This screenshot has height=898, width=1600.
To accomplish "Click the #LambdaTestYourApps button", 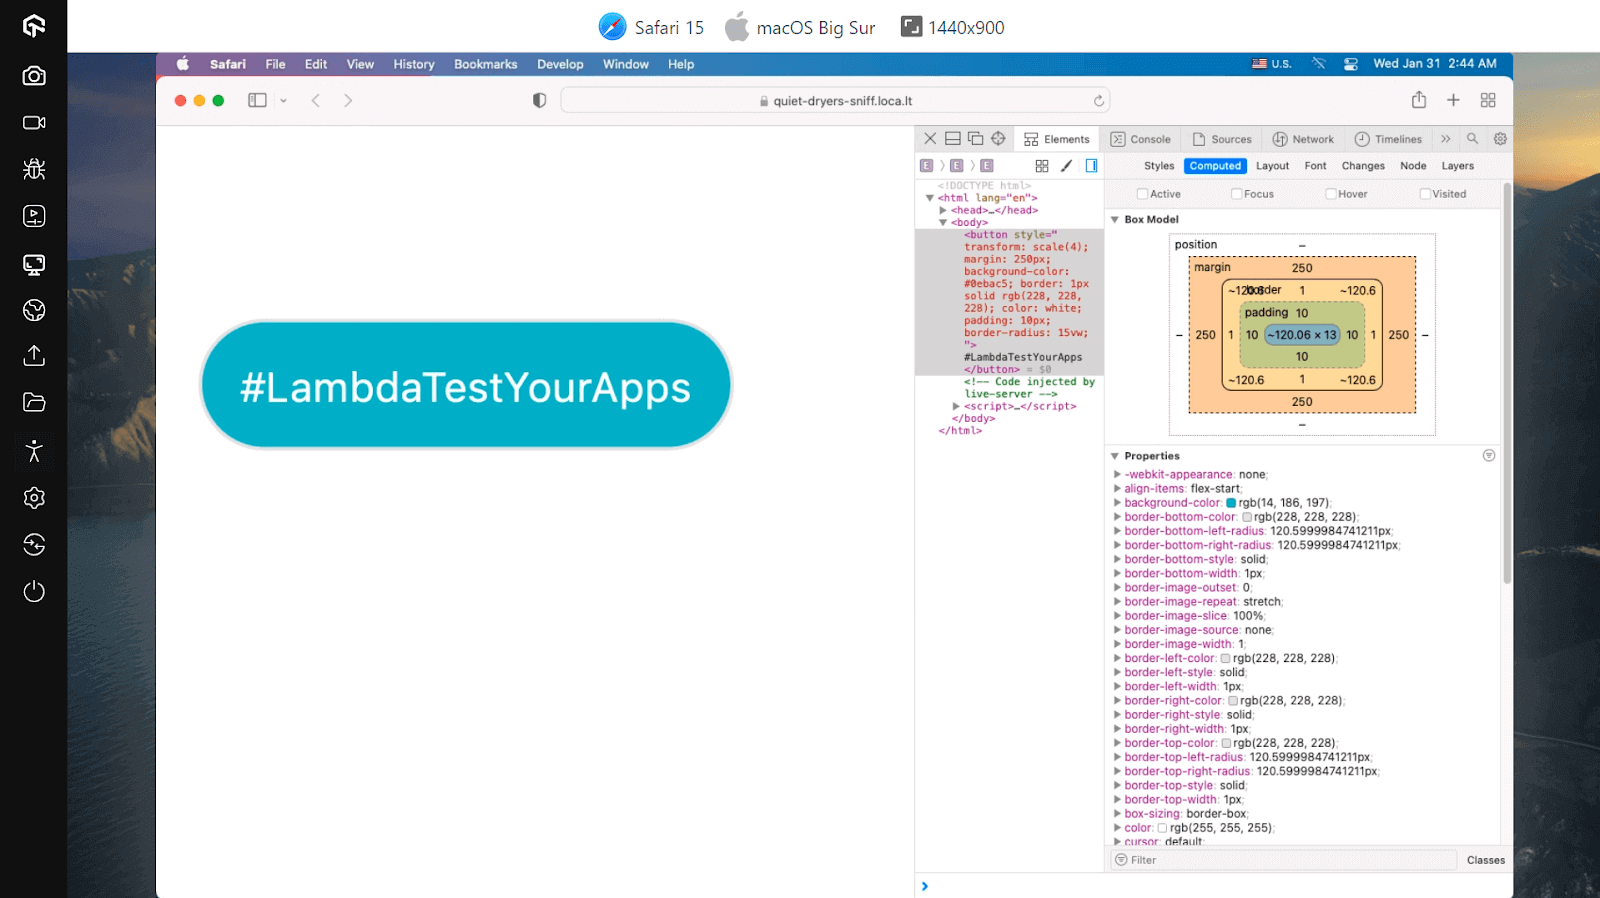I will [466, 385].
